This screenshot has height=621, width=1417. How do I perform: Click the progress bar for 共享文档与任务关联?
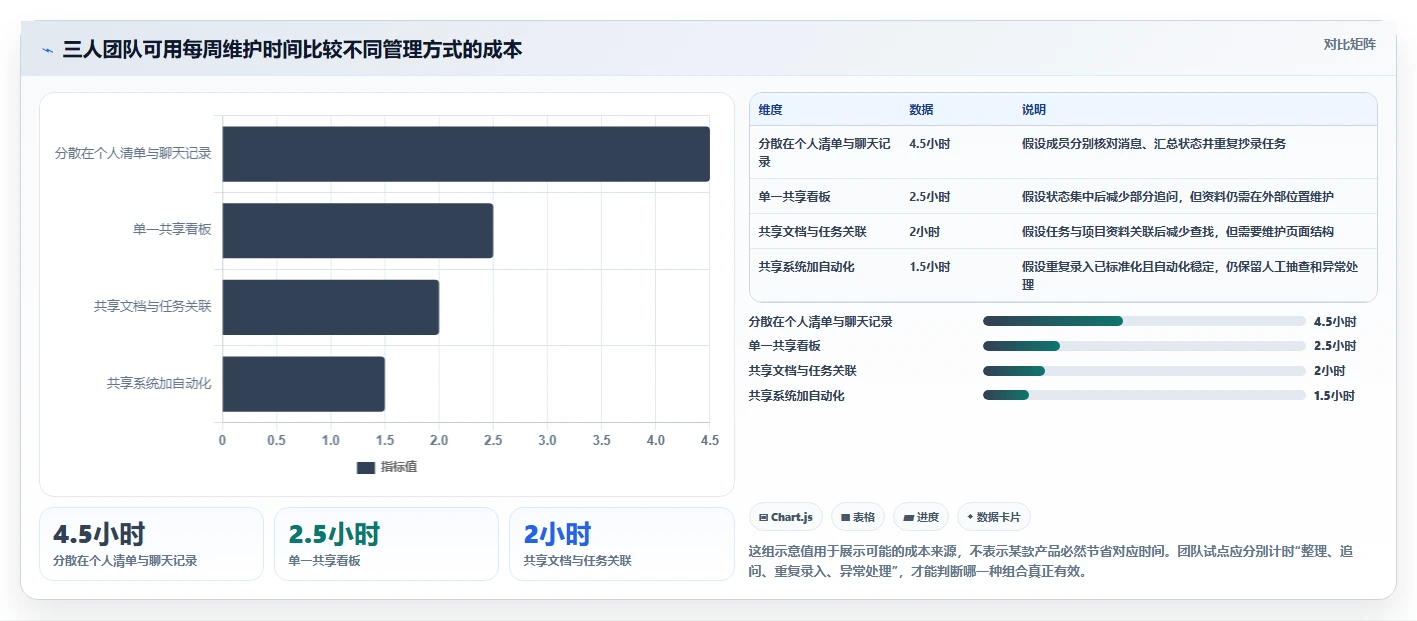pyautogui.click(x=1144, y=371)
